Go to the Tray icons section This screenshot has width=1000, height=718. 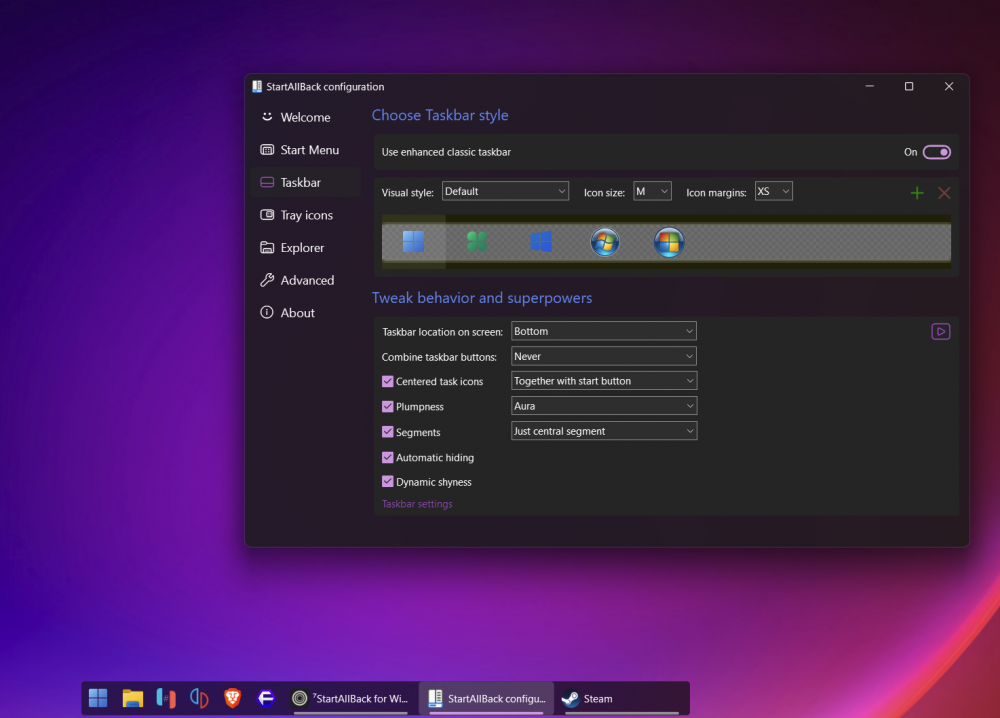[306, 215]
